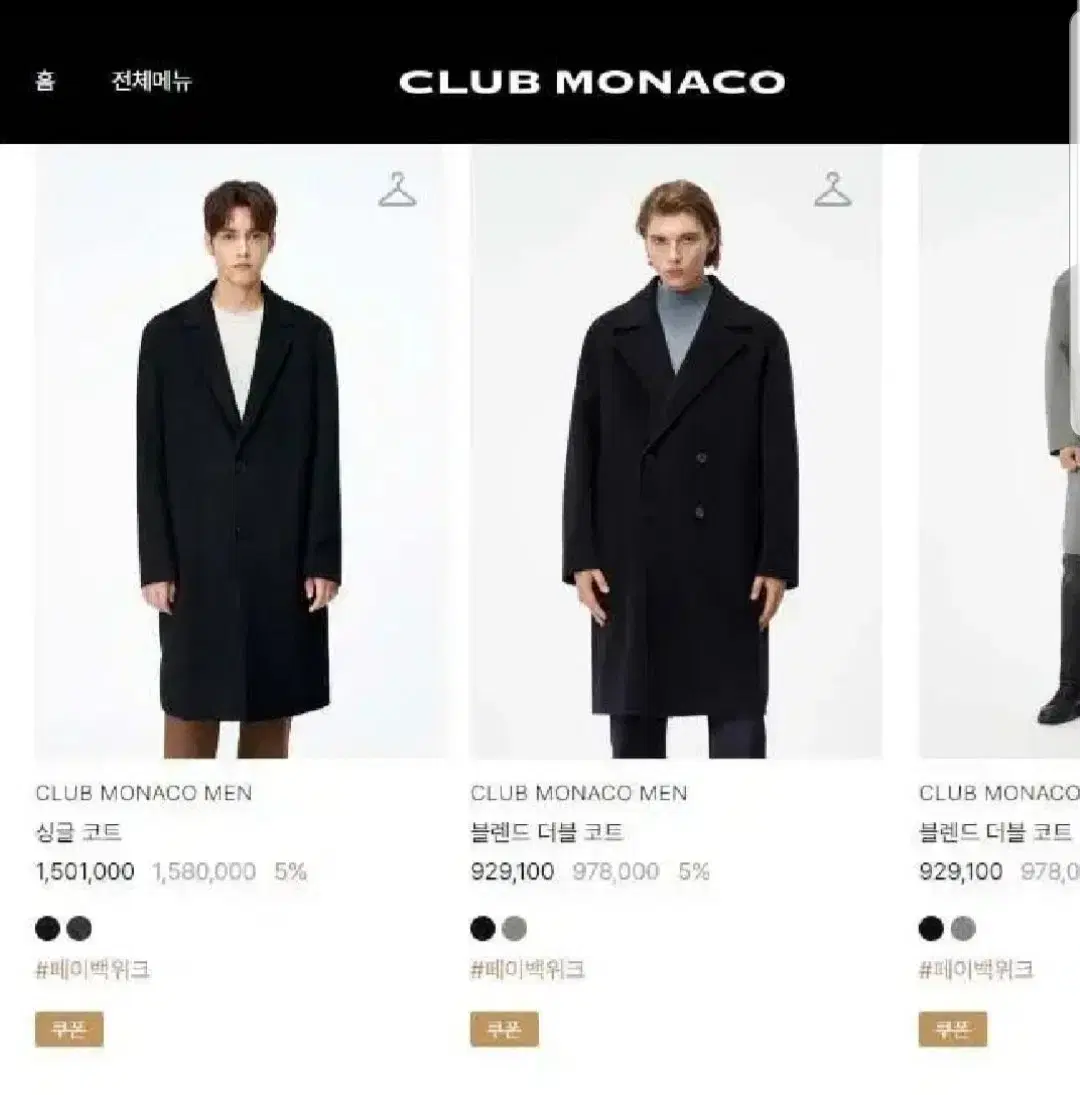1080x1095 pixels.
Task: Open partially visible gray coat image
Action: point(999,452)
